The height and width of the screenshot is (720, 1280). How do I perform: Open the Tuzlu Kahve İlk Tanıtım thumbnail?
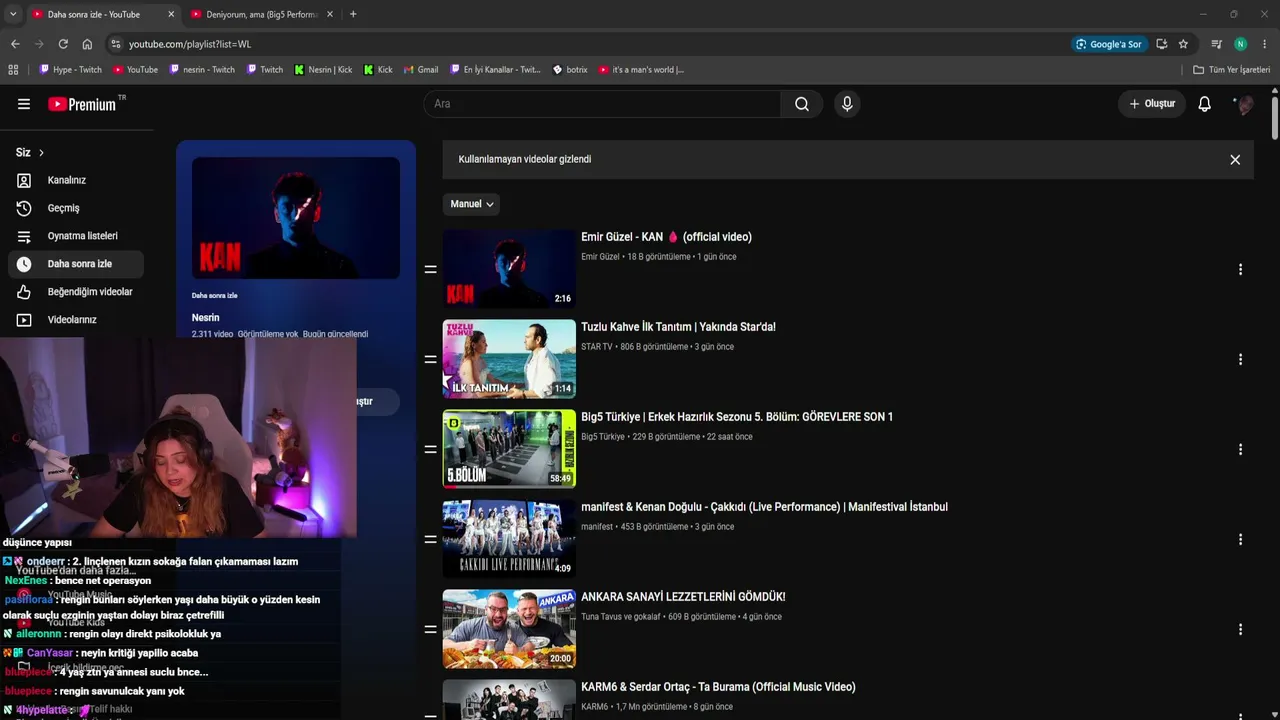tap(509, 359)
